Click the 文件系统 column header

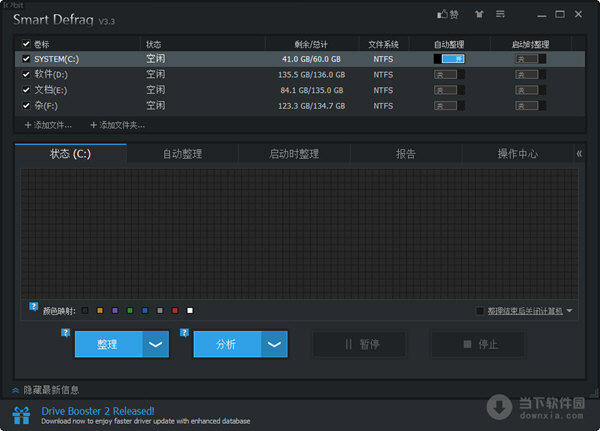pos(383,44)
